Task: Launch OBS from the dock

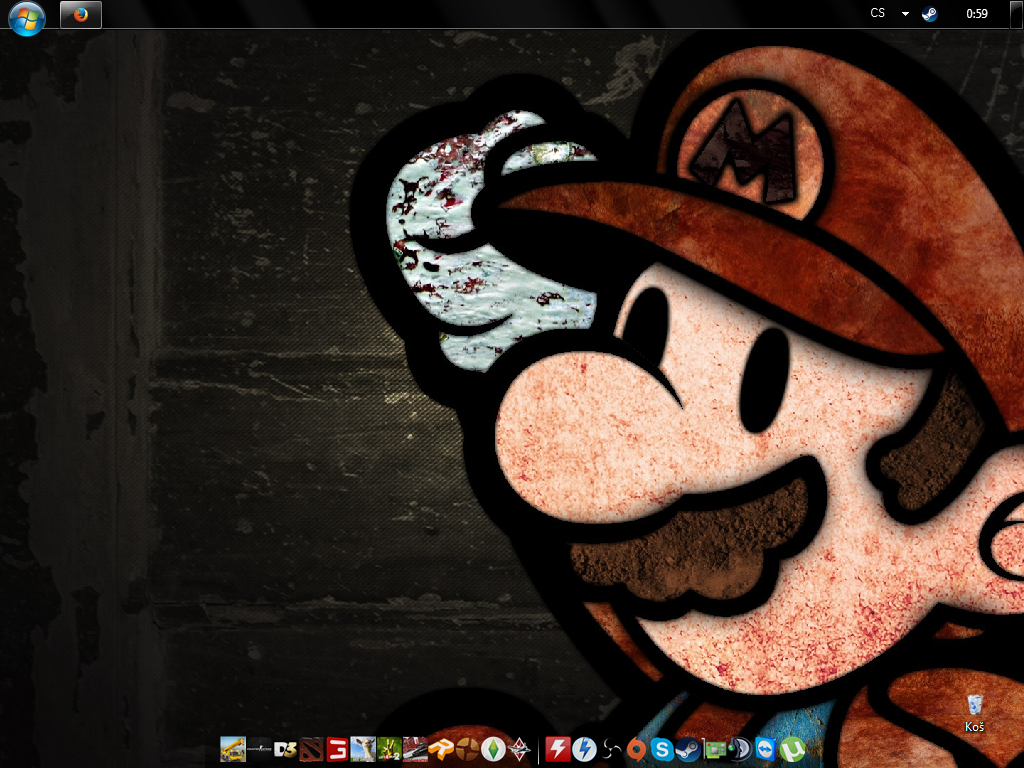Action: click(x=611, y=749)
